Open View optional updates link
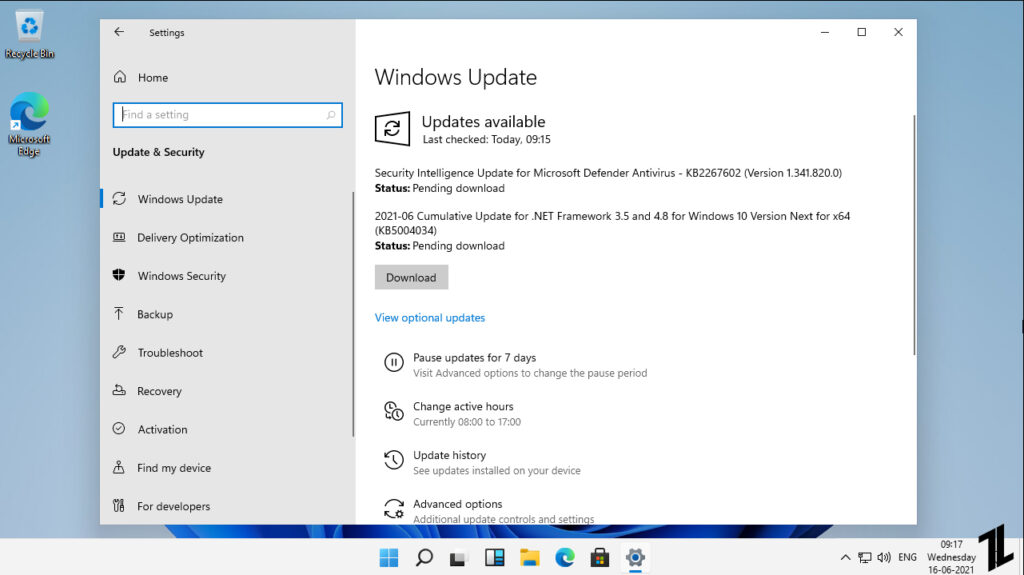Image resolution: width=1024 pixels, height=575 pixels. (430, 318)
